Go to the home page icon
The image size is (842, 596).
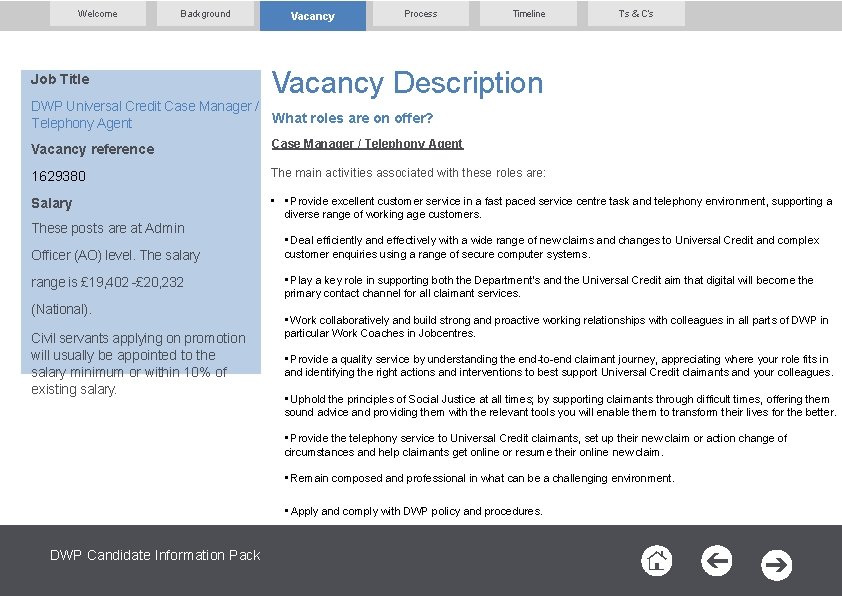tap(656, 561)
